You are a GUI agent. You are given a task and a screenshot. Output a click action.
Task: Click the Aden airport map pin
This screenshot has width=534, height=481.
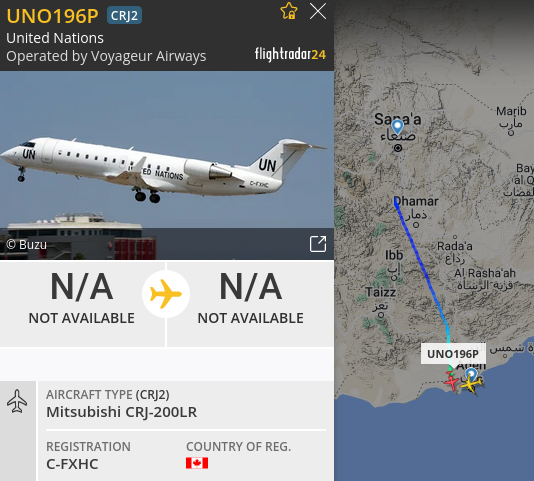(x=471, y=374)
